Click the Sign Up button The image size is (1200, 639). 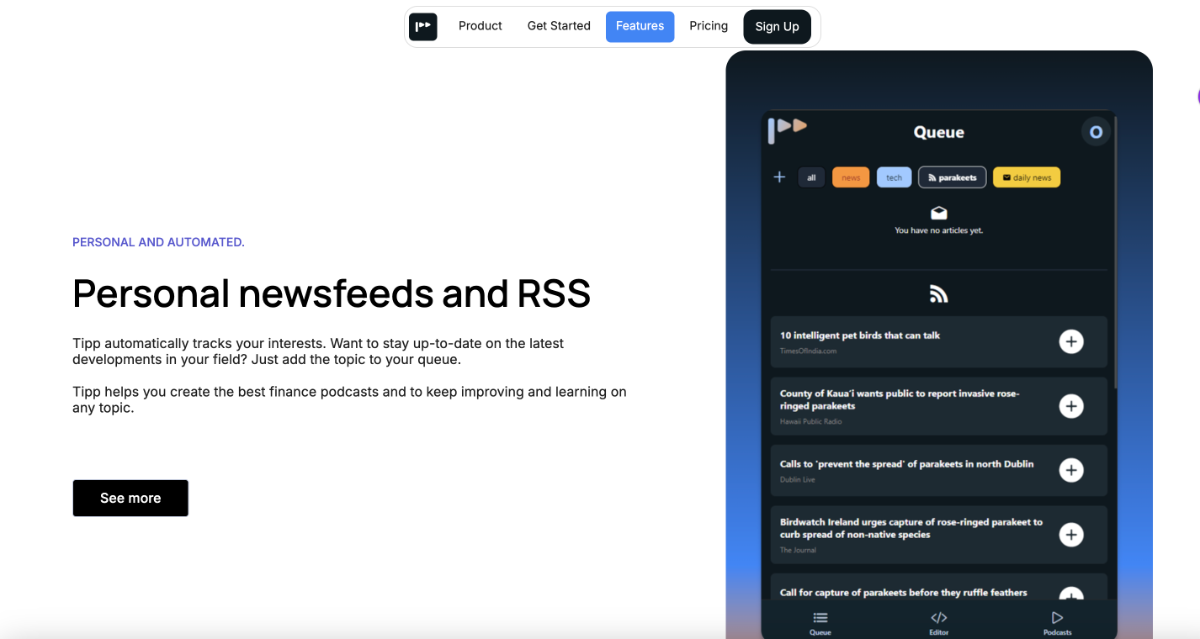pos(777,27)
